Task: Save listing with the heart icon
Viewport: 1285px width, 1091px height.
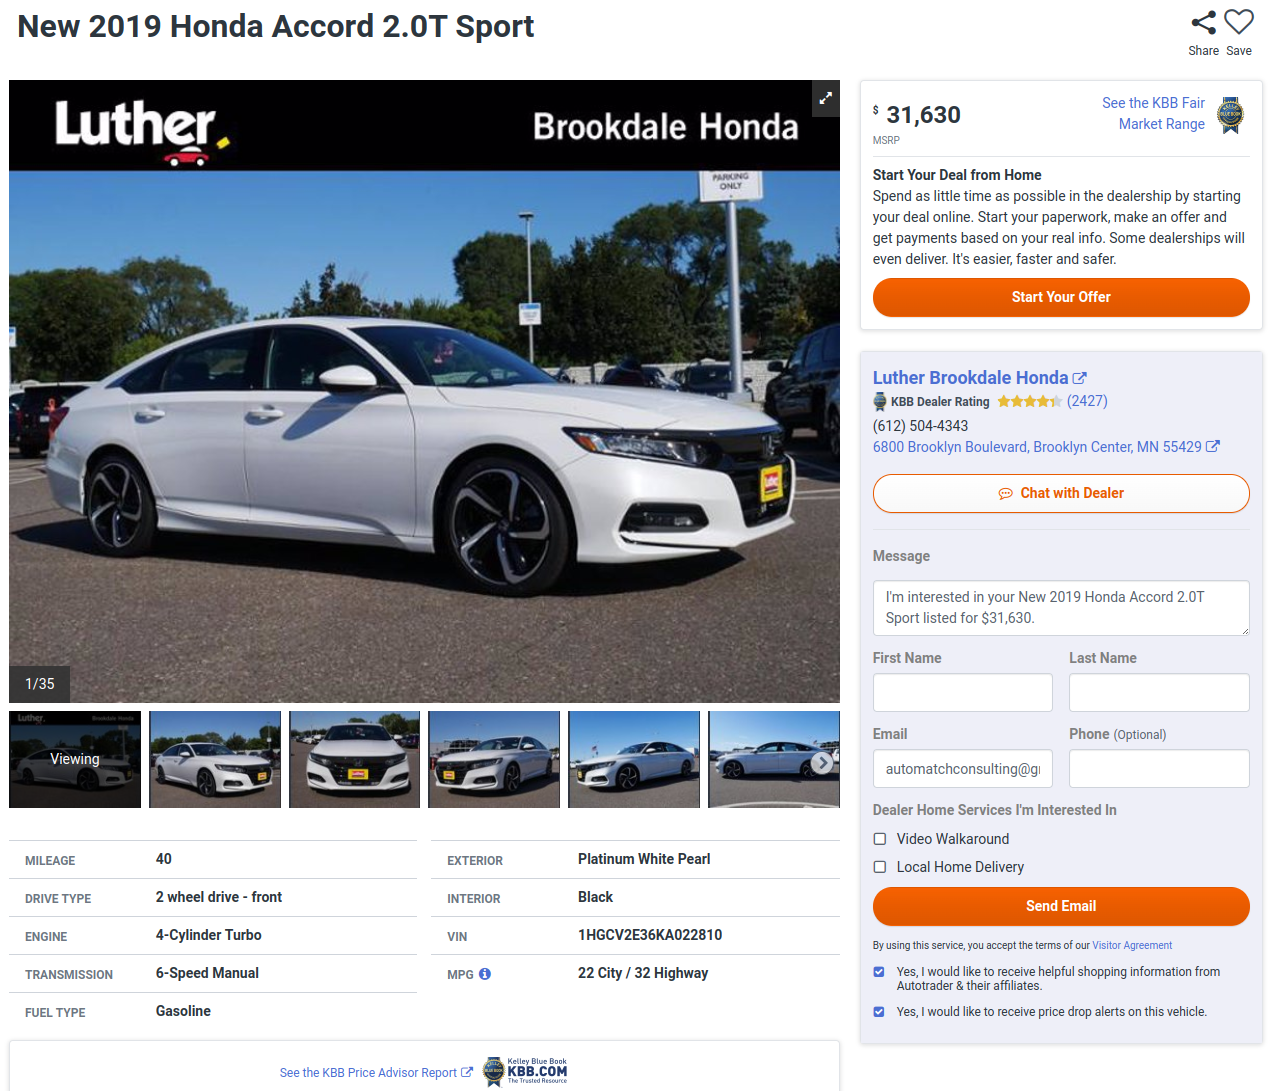Action: pyautogui.click(x=1239, y=22)
